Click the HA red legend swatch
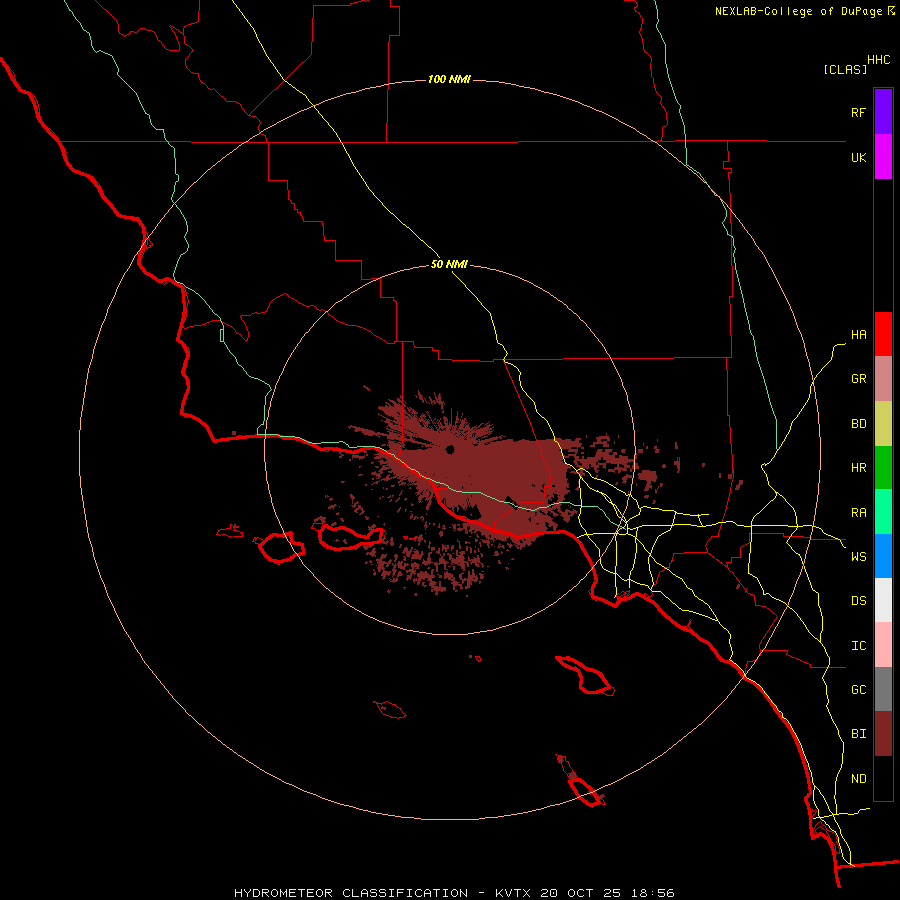Viewport: 900px width, 900px height. click(883, 334)
